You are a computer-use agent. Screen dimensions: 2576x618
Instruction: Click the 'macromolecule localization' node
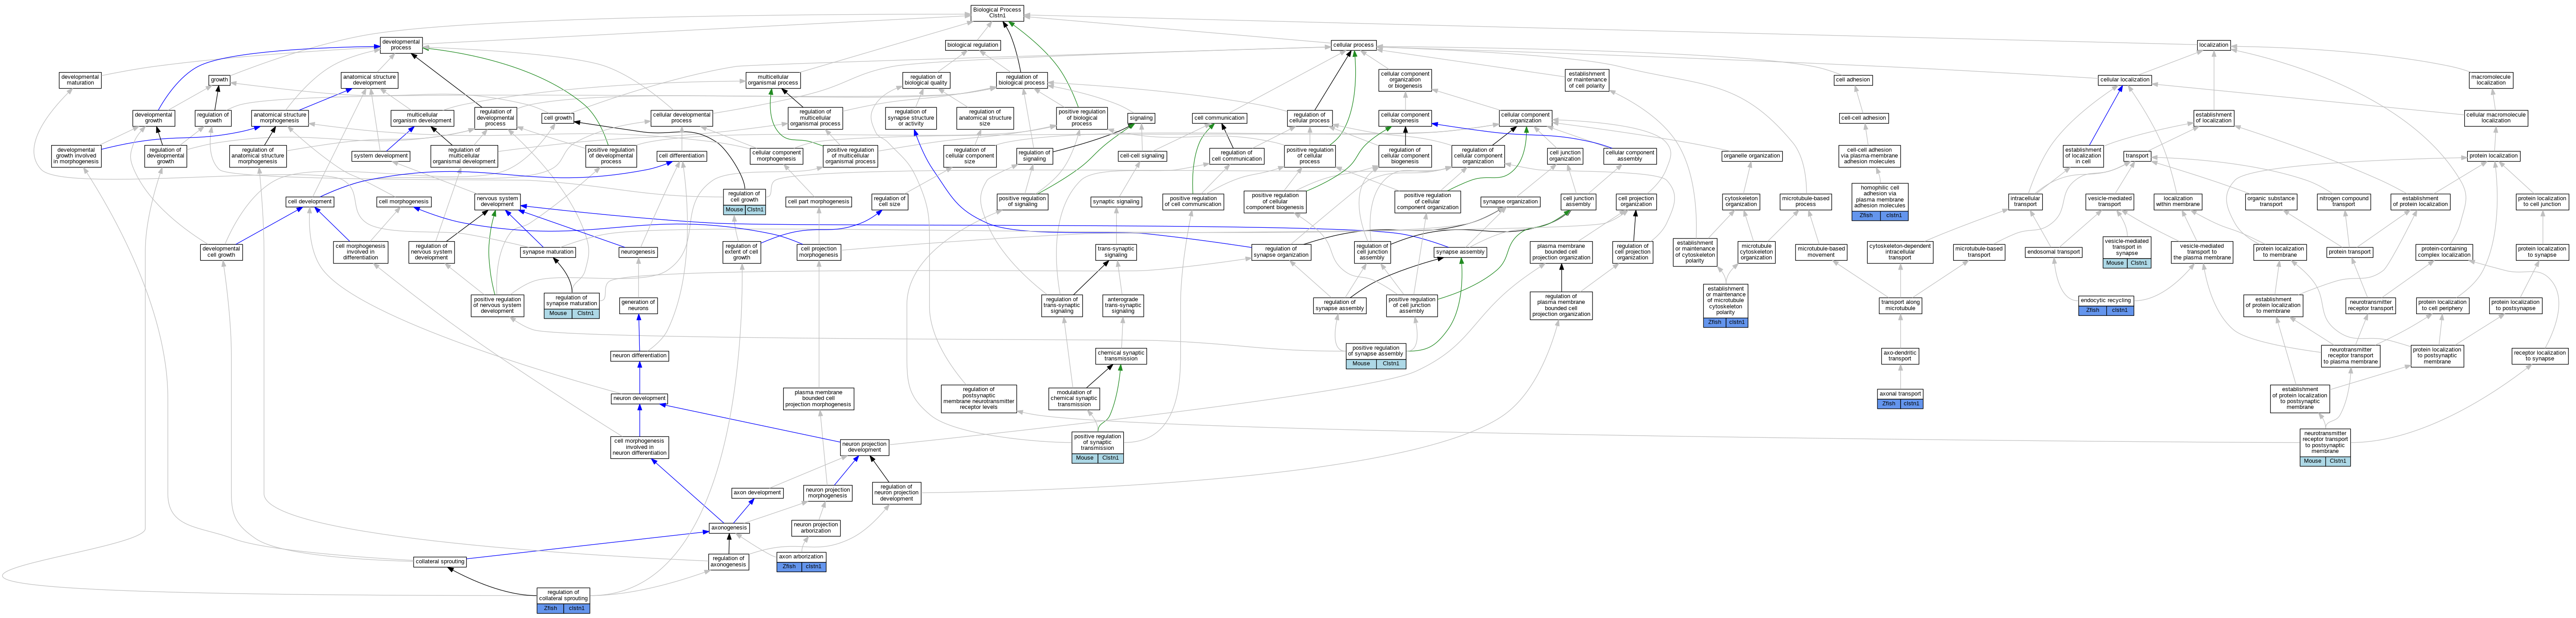tap(2491, 80)
